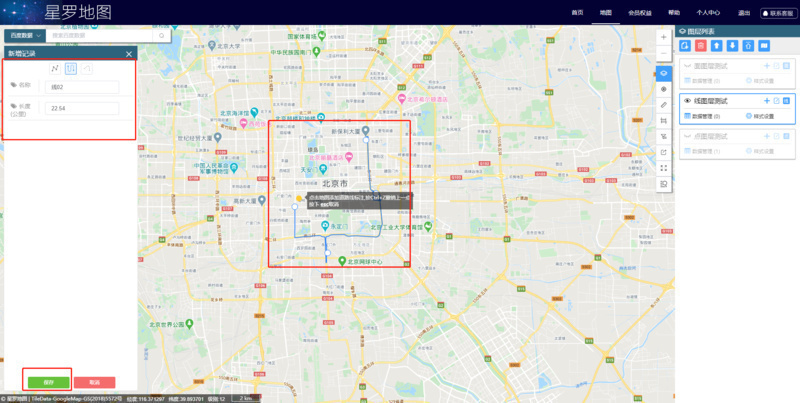800x403 pixels.
Task: Open the 地图 nav tab
Action: coord(606,13)
